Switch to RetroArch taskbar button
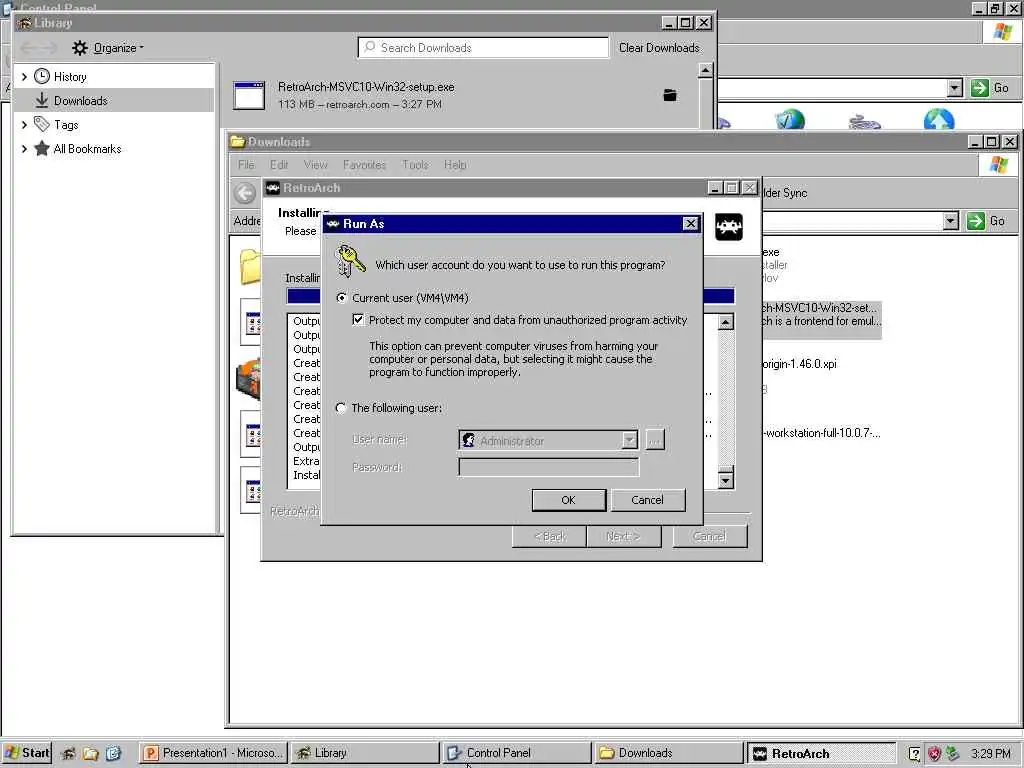The image size is (1024, 768). pos(821,753)
